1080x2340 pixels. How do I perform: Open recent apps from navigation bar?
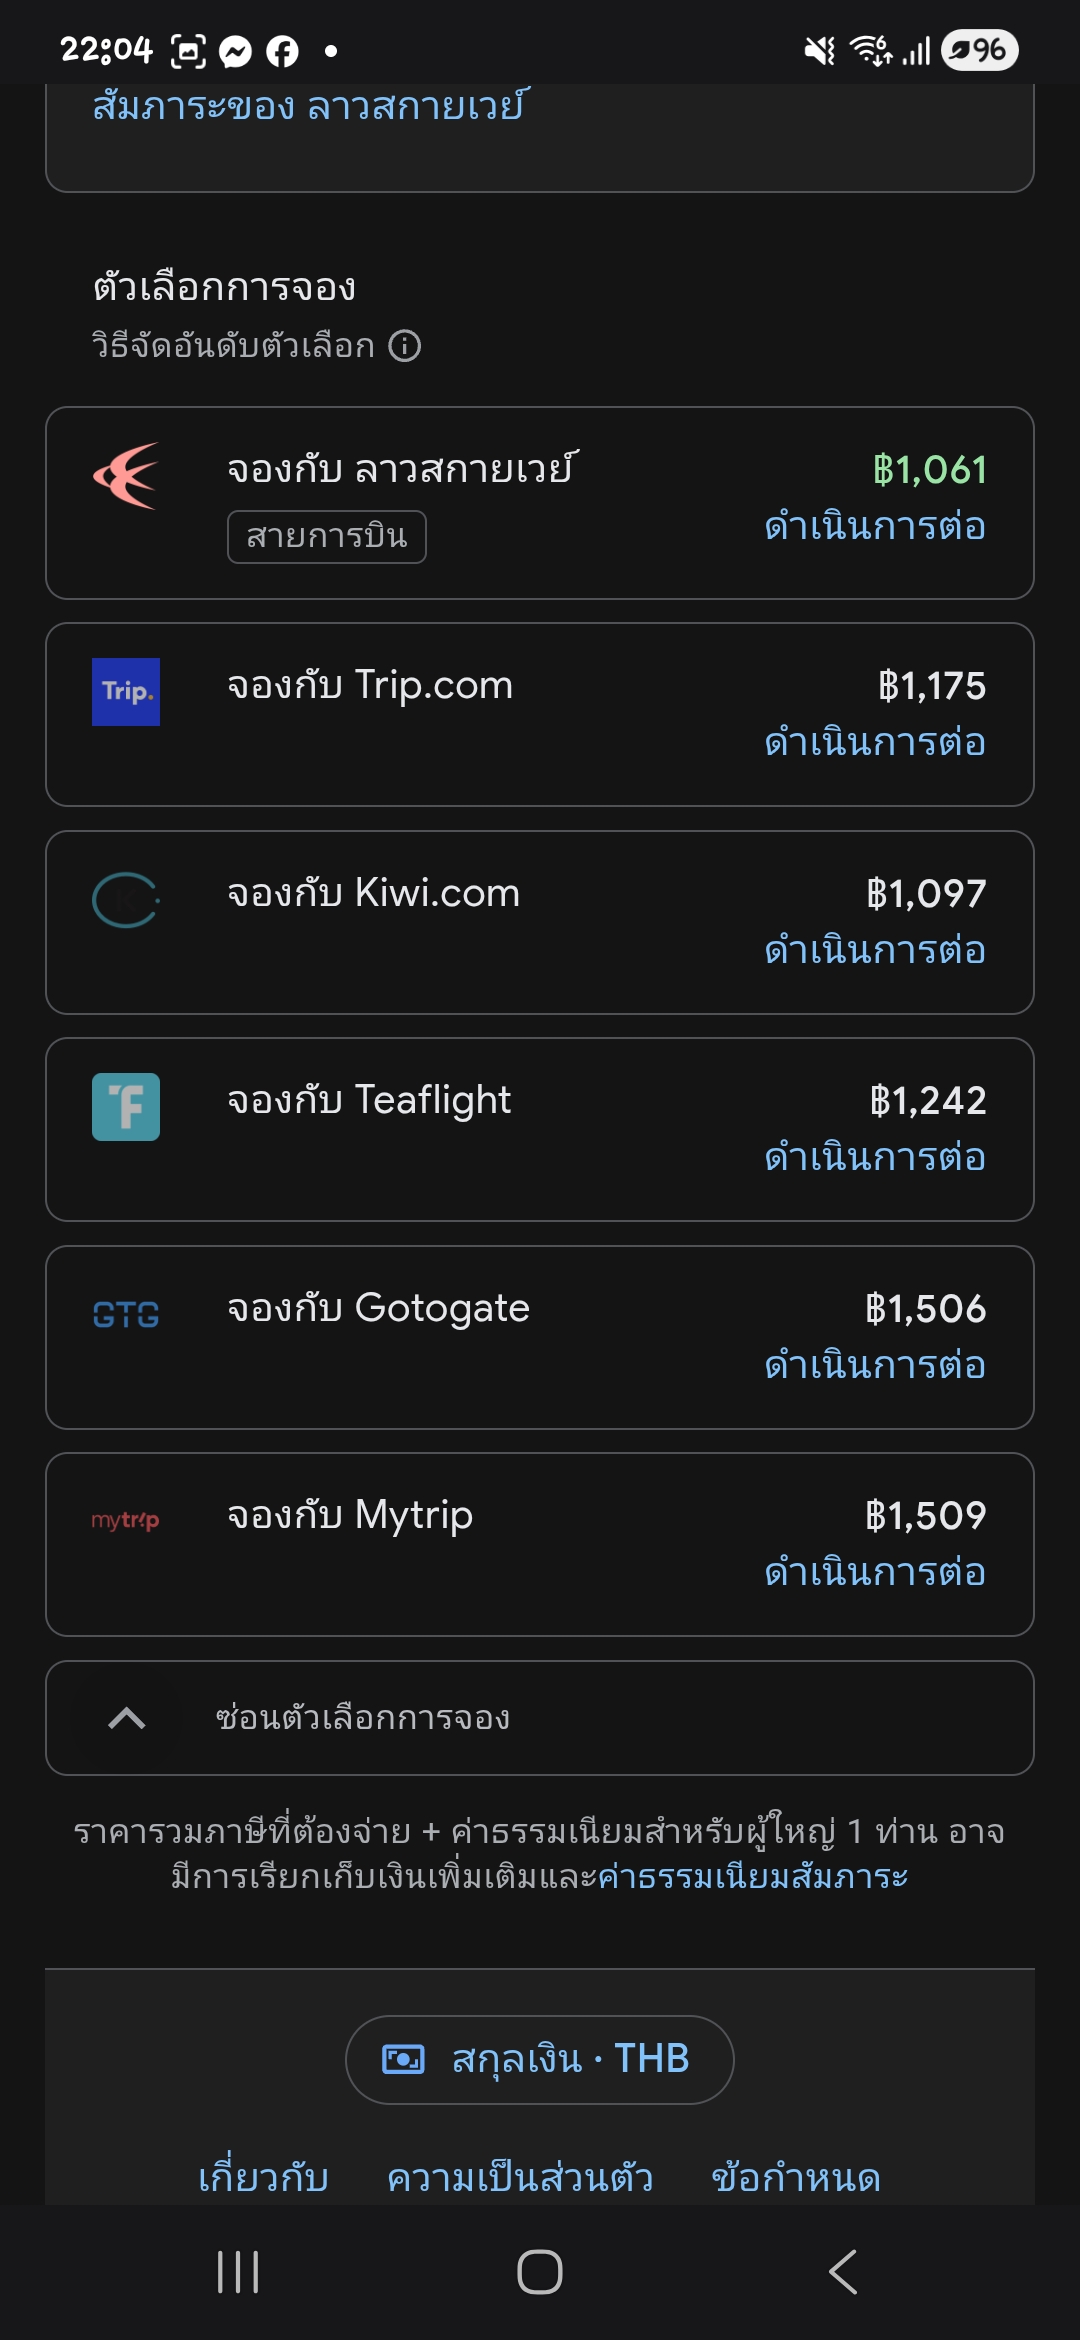(x=238, y=2272)
